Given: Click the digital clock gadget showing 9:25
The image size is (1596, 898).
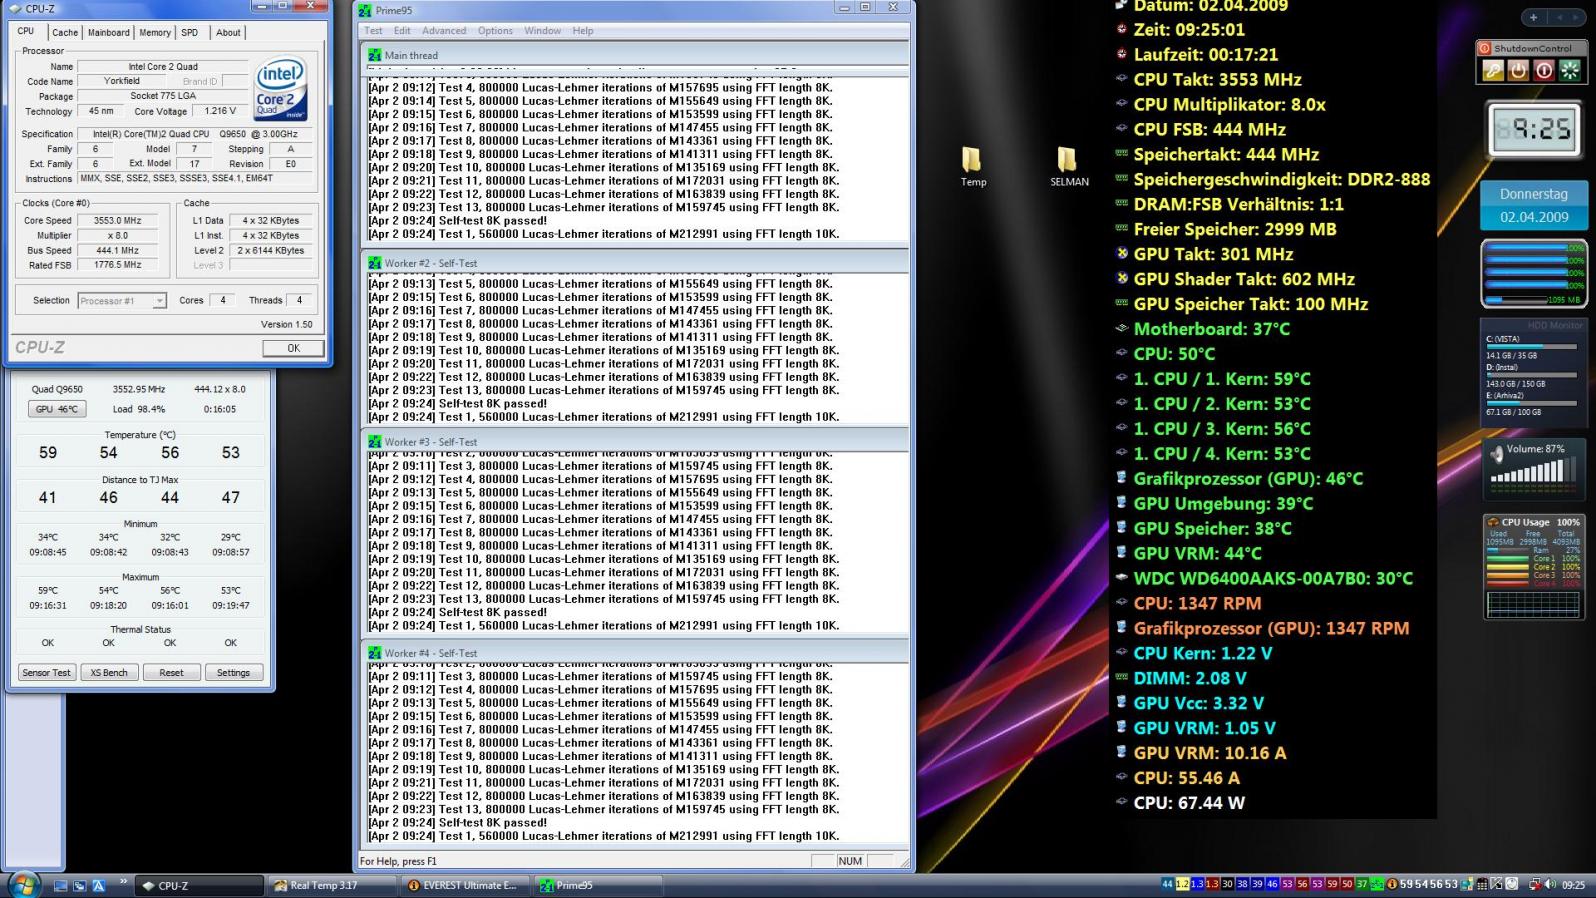Looking at the screenshot, I should click(1533, 129).
